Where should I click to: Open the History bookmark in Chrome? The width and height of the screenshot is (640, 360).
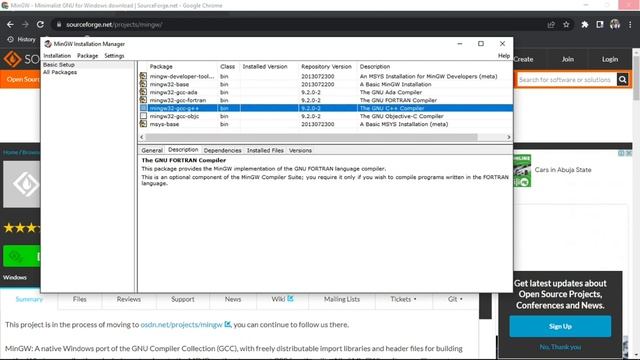click(22, 39)
